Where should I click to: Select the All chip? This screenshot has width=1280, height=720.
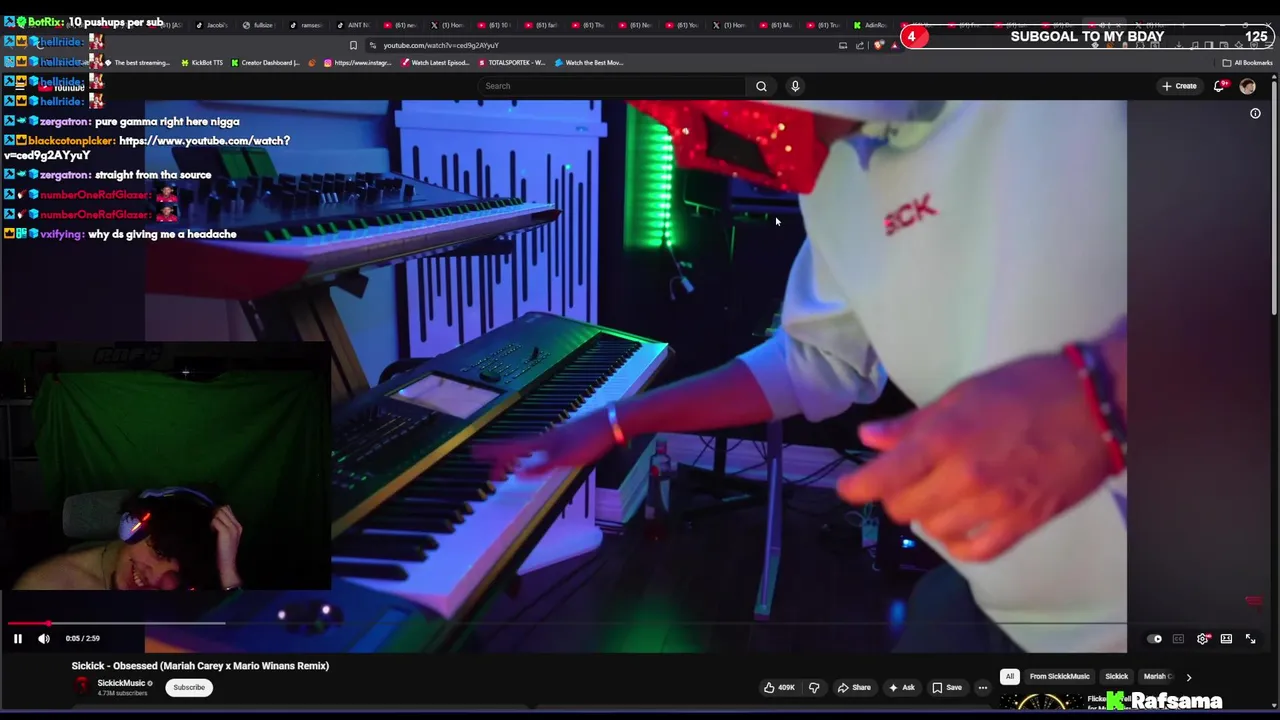[x=1010, y=677]
